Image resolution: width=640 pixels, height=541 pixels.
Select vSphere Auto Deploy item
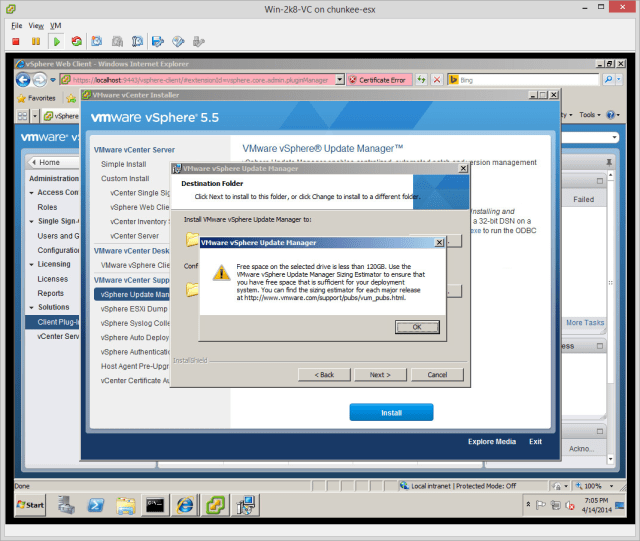[x=135, y=338]
